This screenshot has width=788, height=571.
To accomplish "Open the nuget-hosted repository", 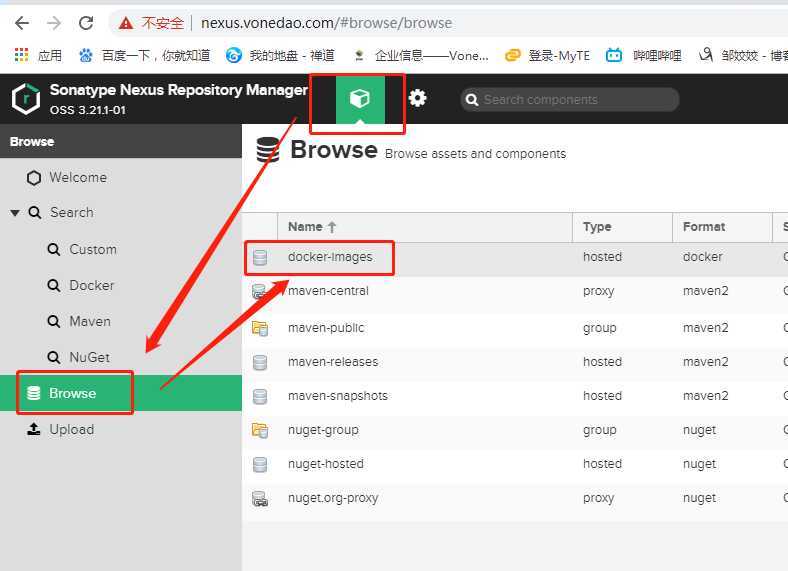I will click(x=326, y=464).
